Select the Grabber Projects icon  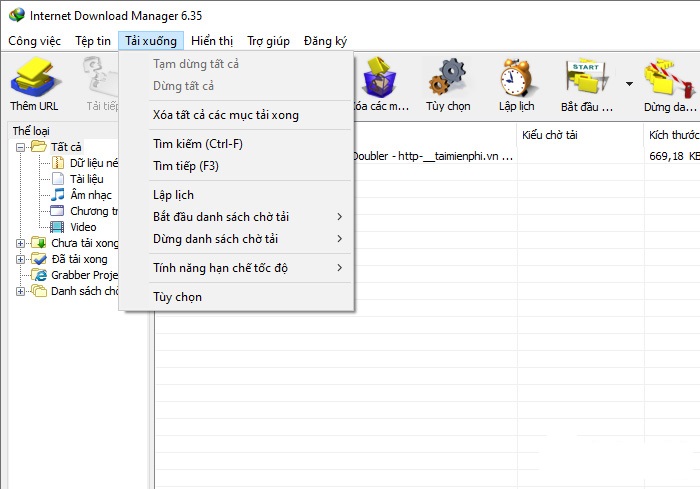click(x=39, y=275)
